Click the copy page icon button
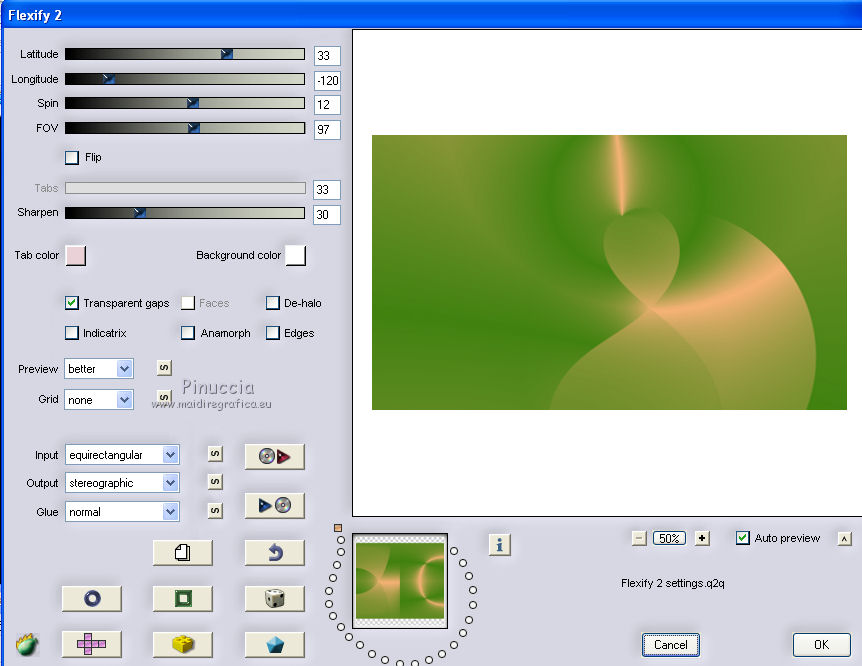 183,552
